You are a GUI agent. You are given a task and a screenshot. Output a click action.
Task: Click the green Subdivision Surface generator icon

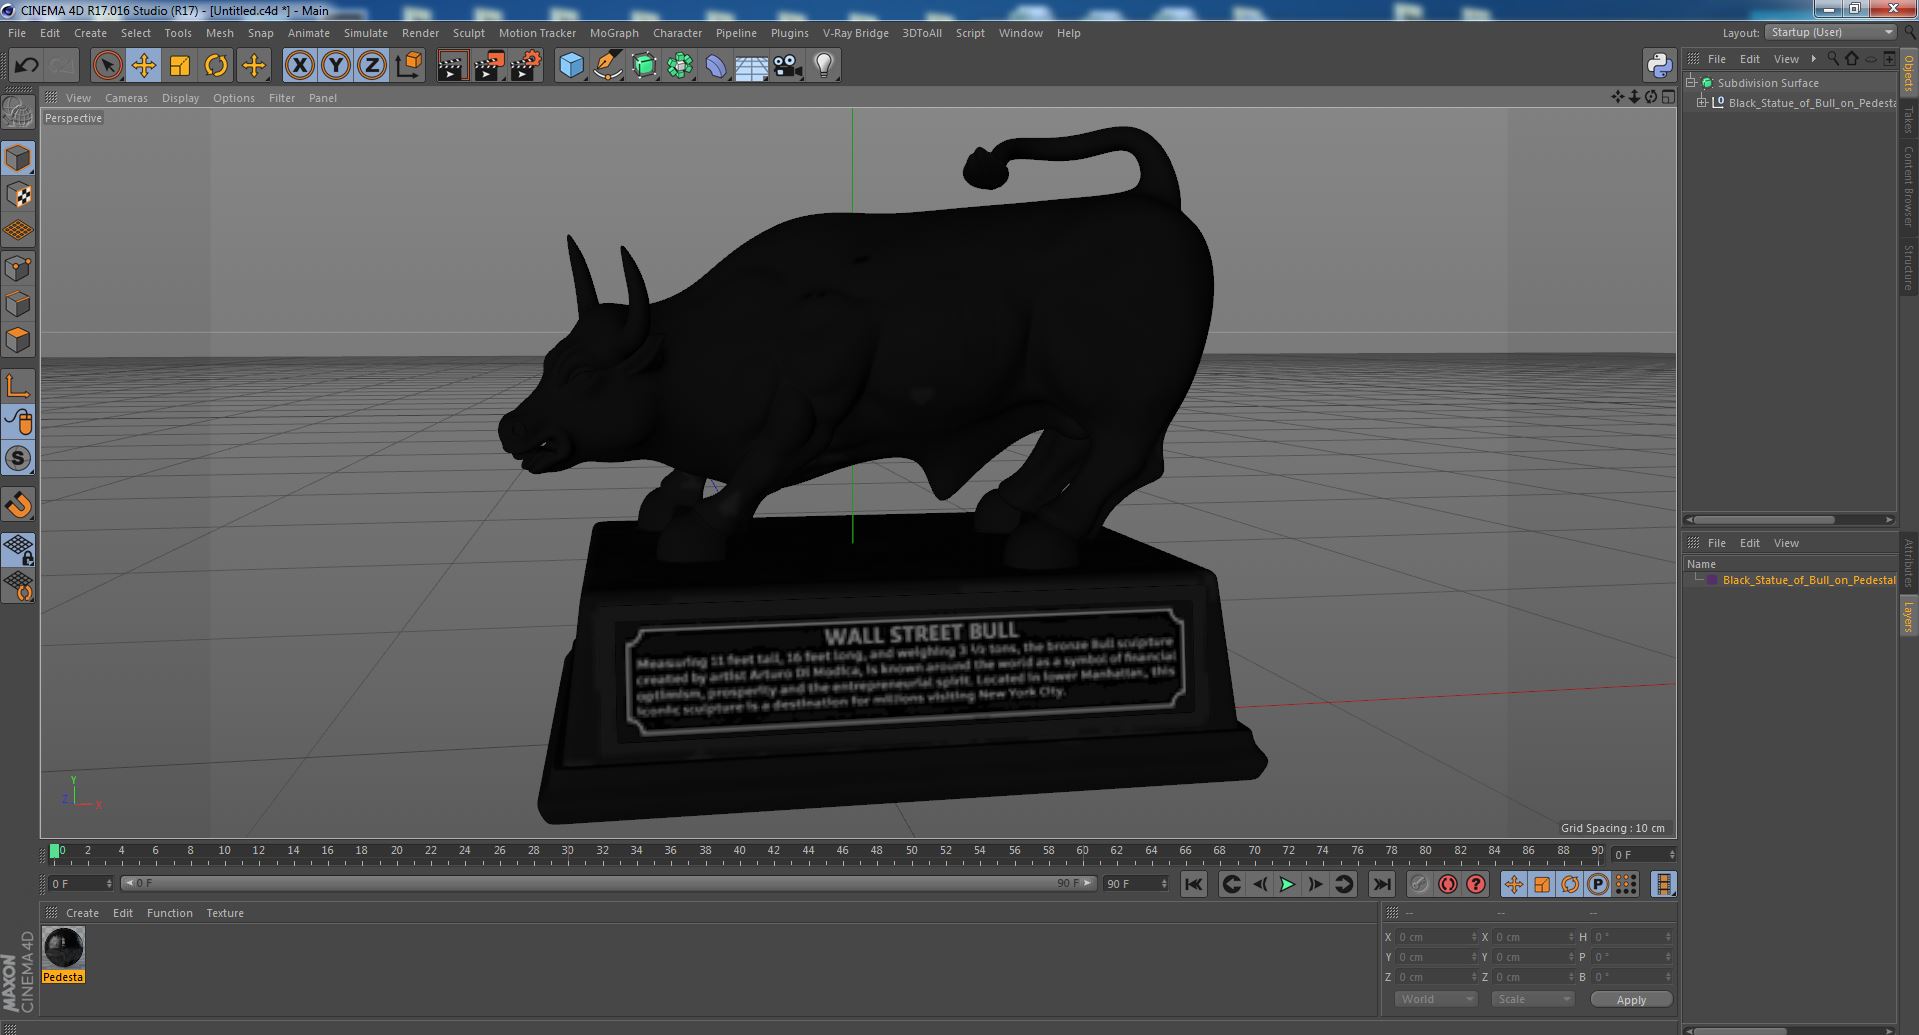pos(644,66)
